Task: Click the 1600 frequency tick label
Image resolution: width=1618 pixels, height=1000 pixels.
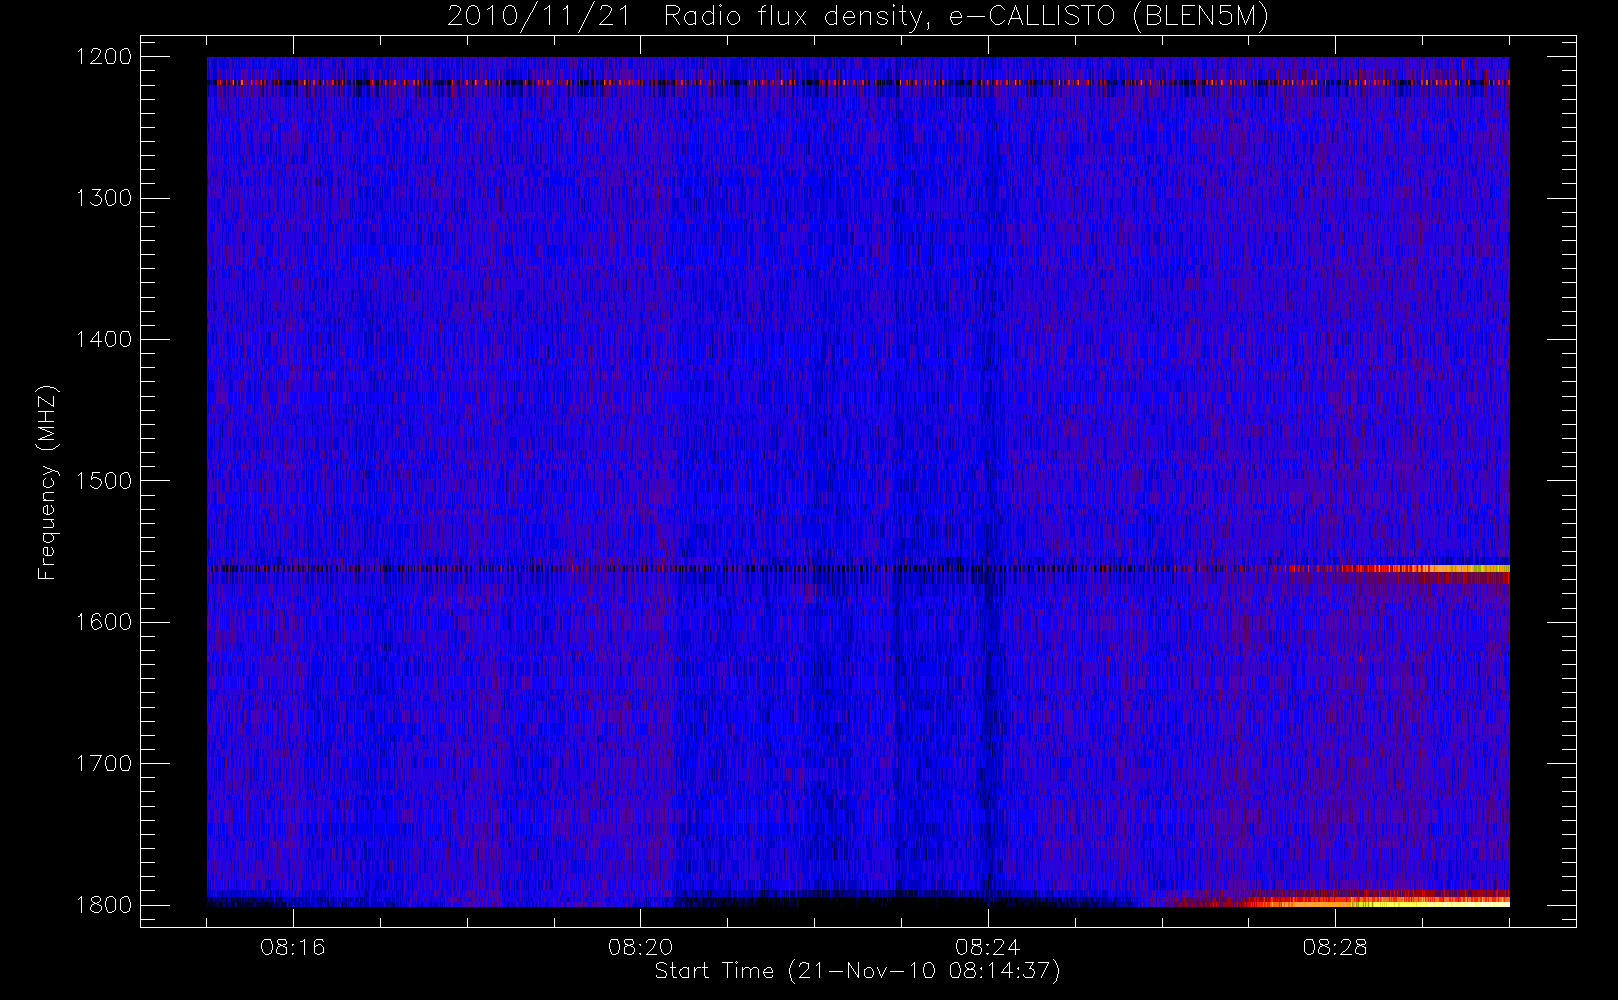Action: 104,622
